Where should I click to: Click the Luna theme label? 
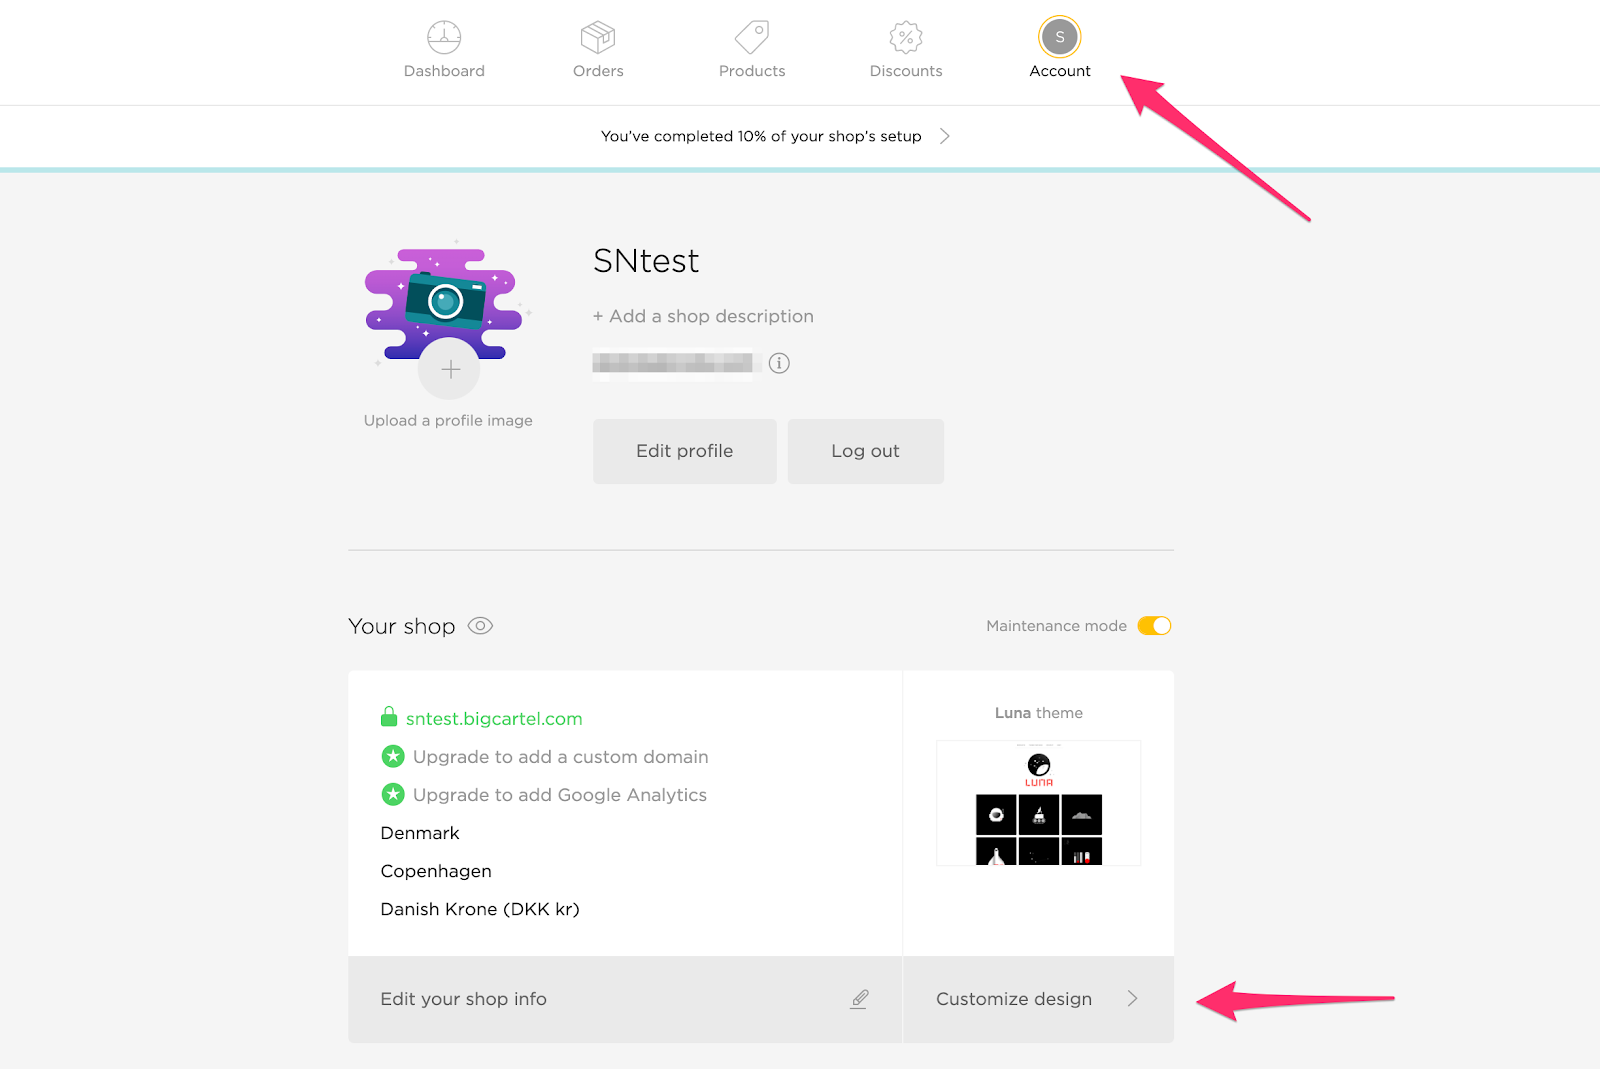[1038, 713]
